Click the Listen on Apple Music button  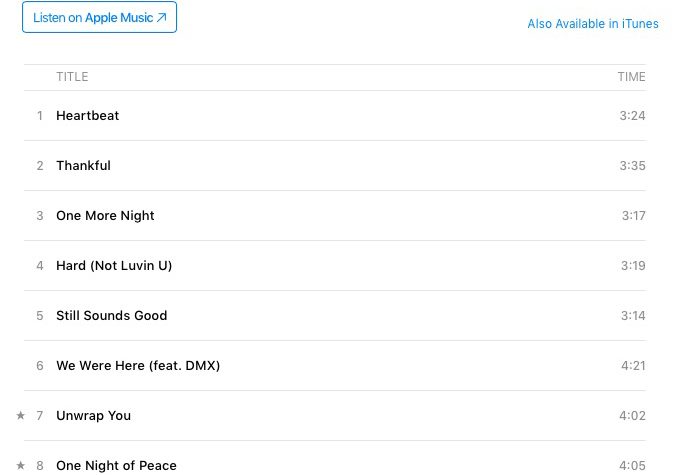point(99,17)
